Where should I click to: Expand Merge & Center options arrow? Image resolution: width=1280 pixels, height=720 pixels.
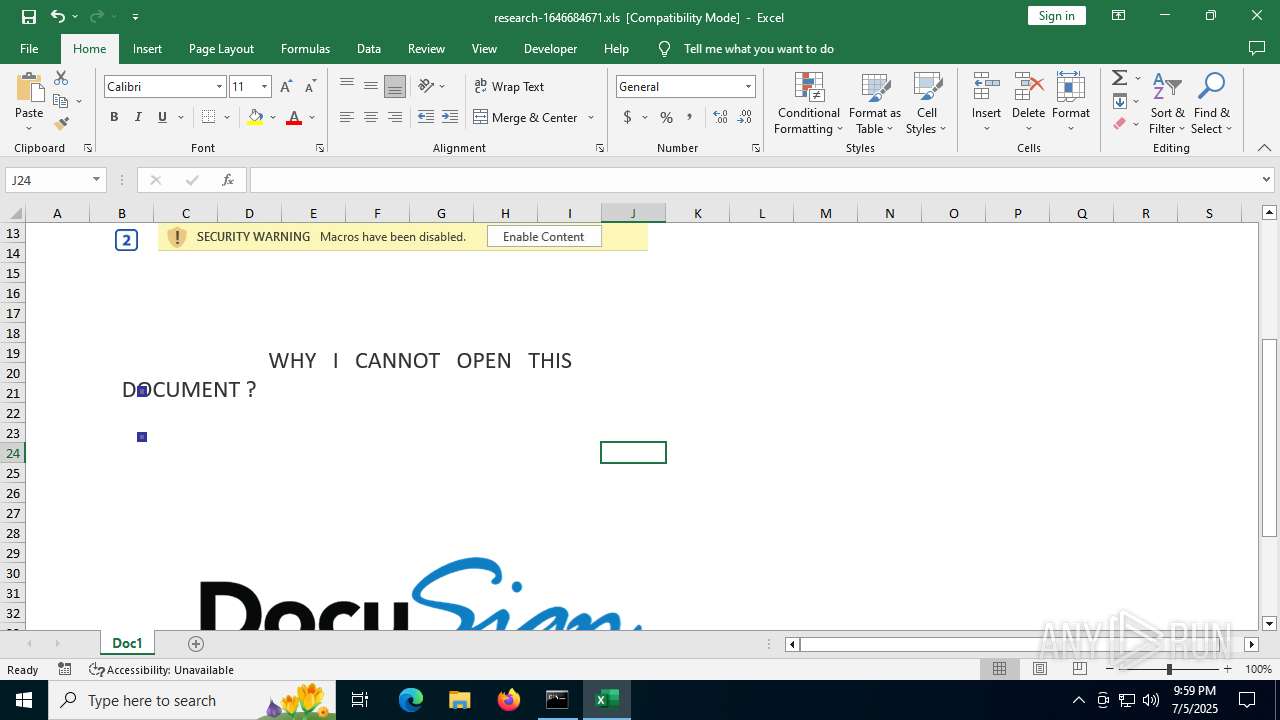(591, 117)
